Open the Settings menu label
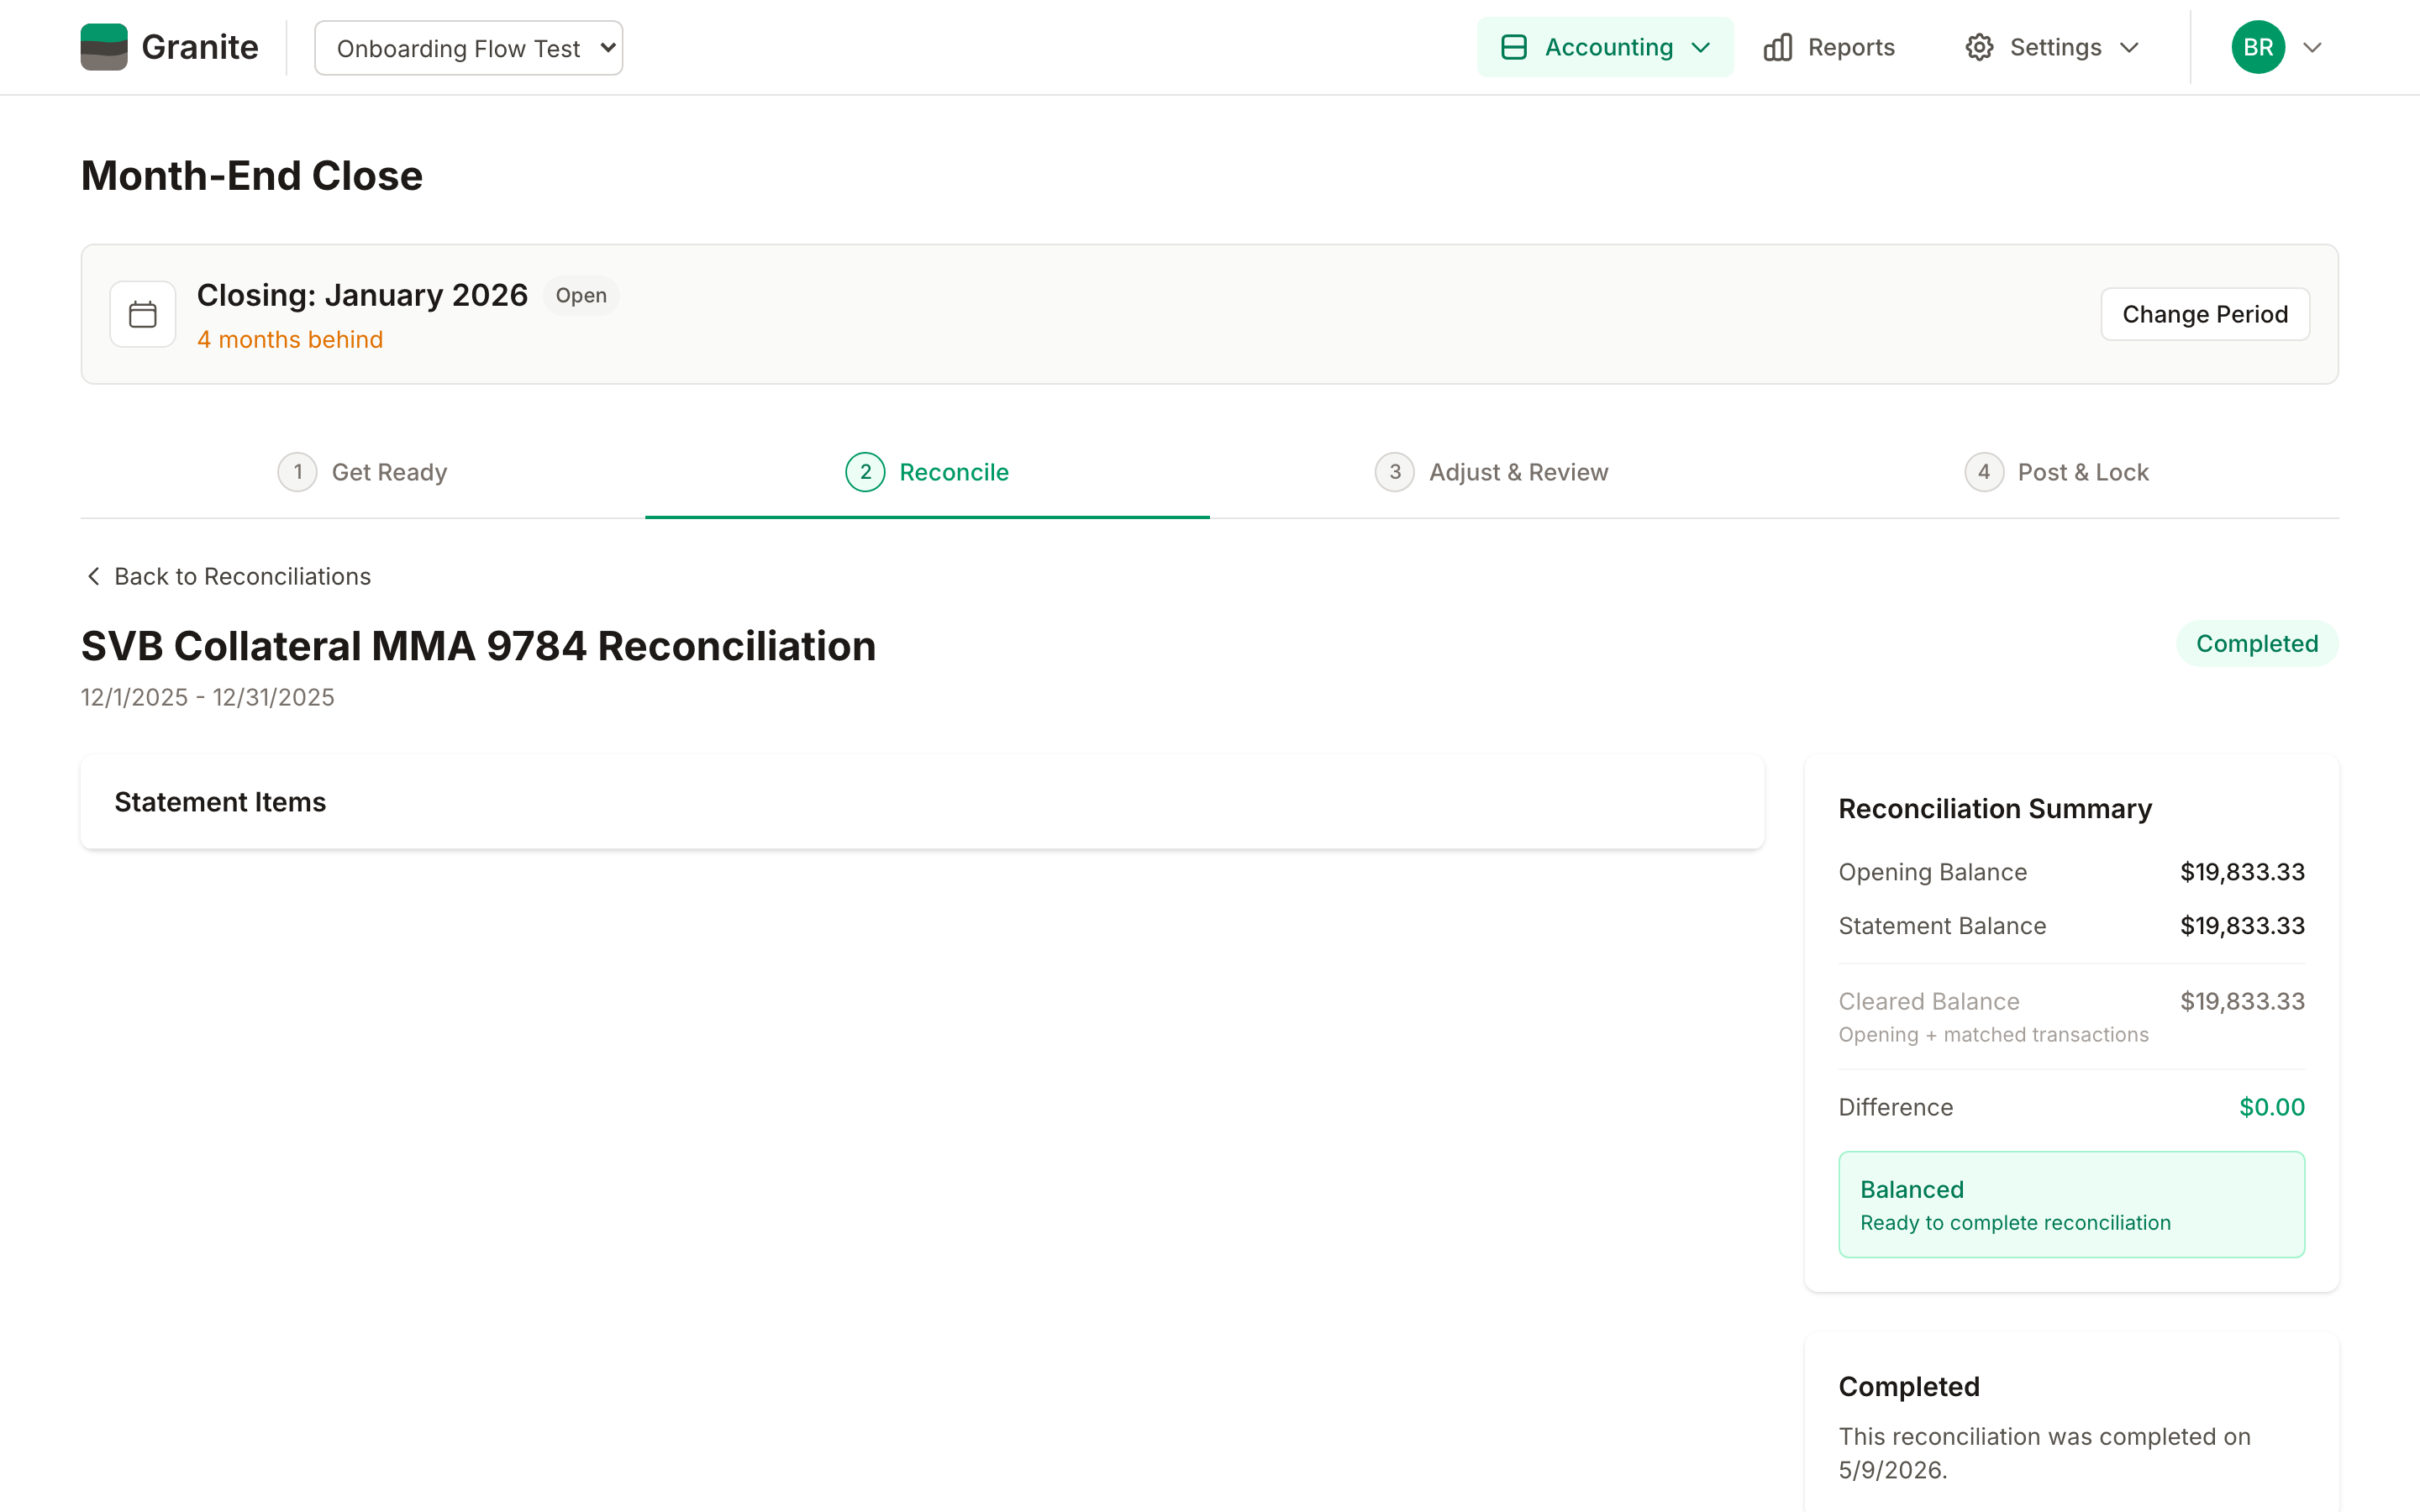 pyautogui.click(x=2055, y=47)
